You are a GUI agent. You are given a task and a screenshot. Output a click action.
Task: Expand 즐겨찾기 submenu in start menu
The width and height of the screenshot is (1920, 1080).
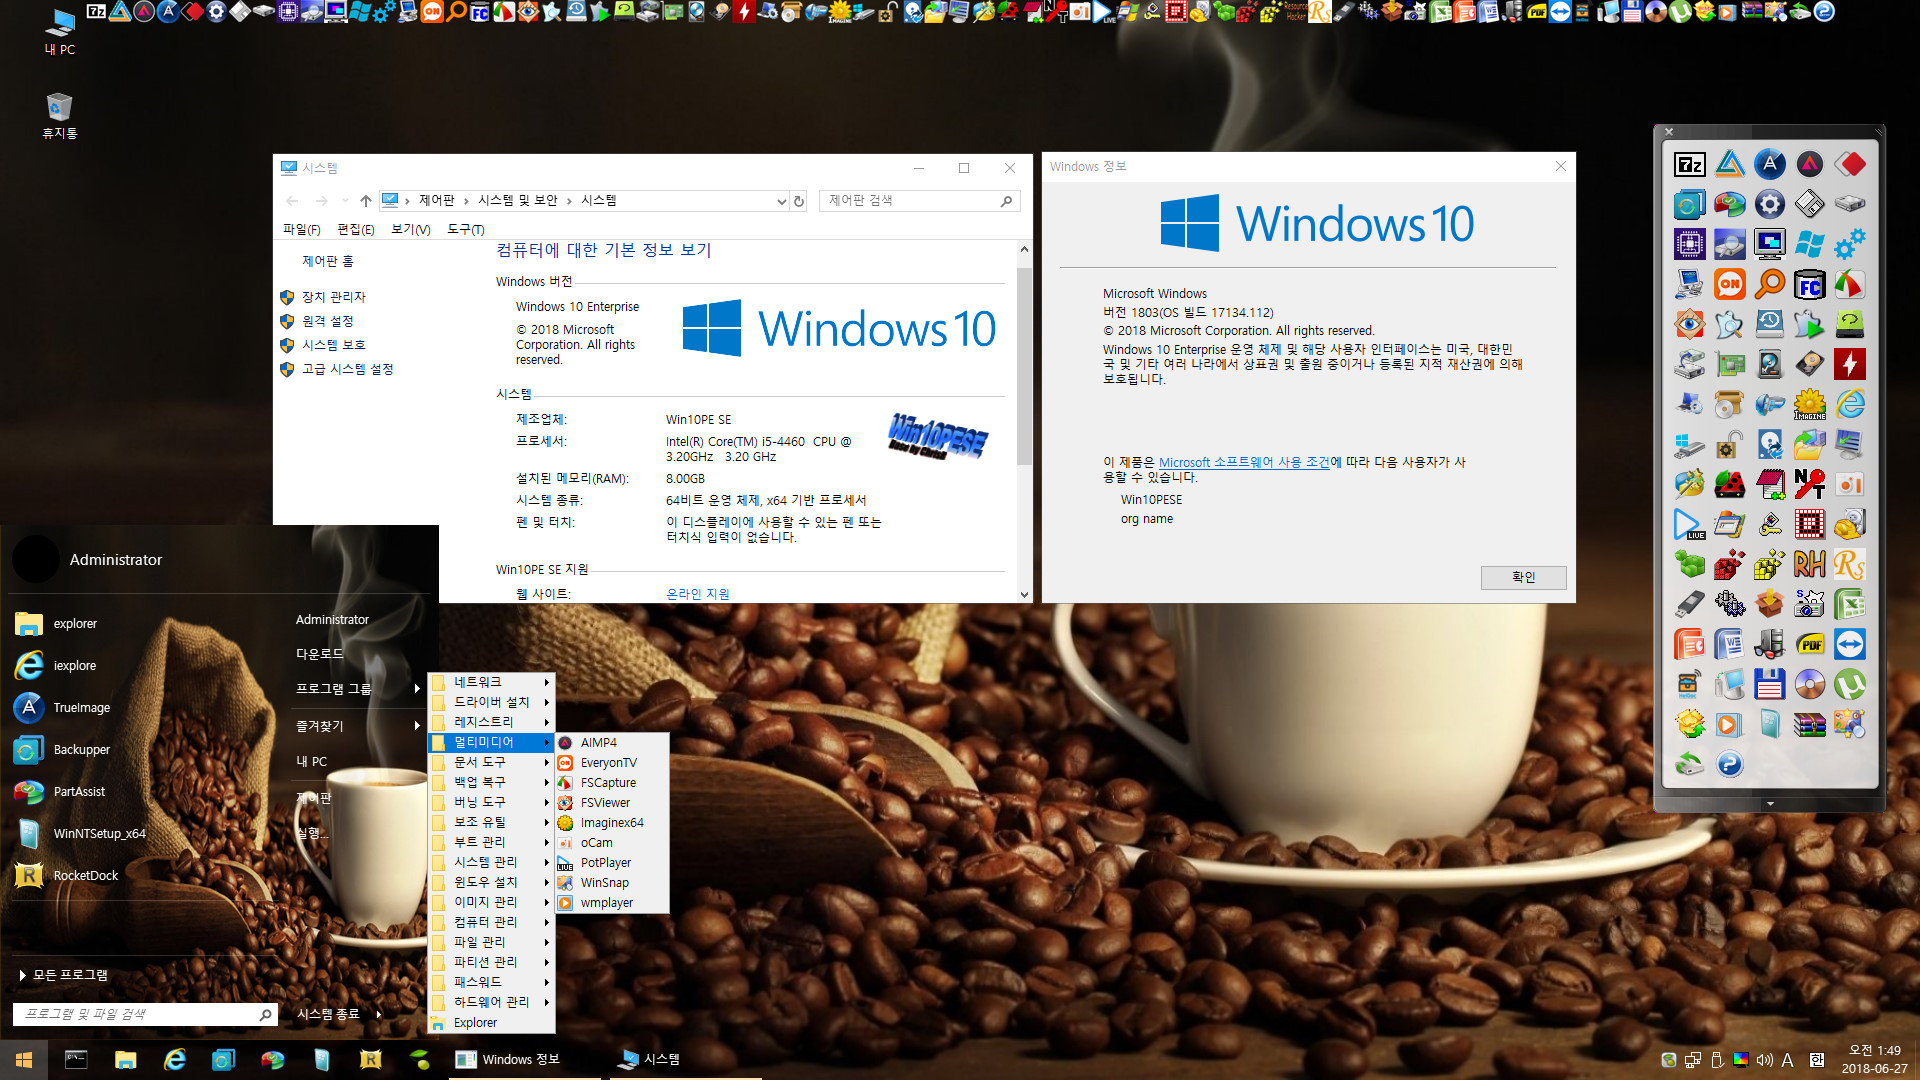pyautogui.click(x=357, y=725)
